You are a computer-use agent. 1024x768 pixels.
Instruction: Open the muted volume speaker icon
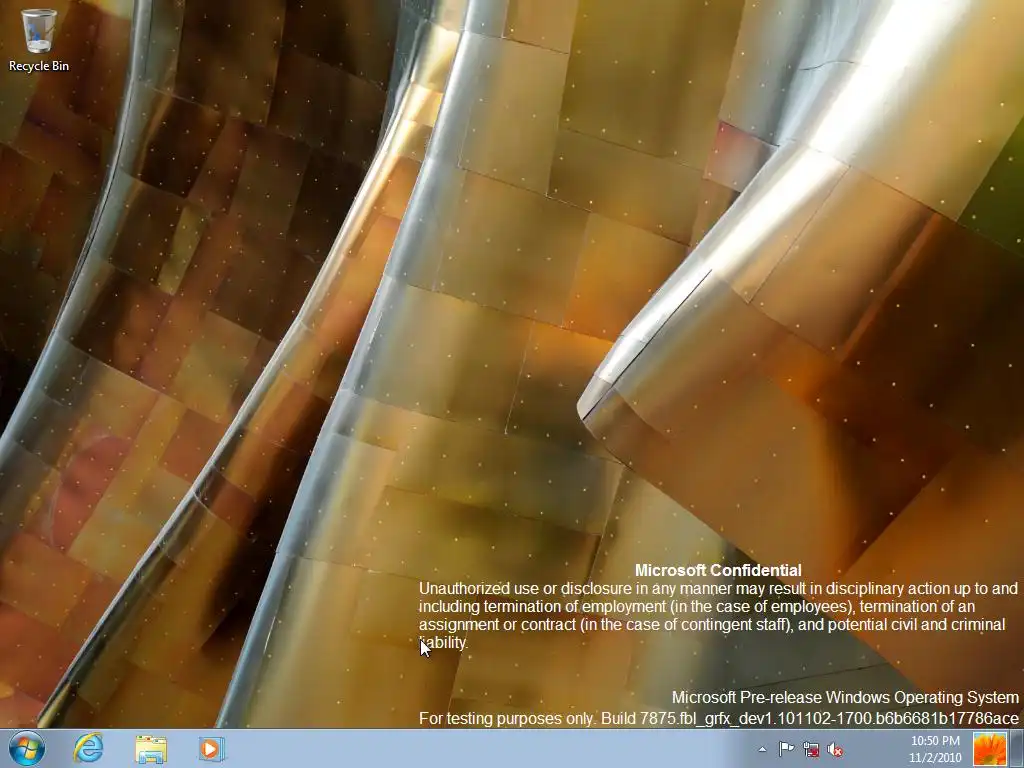point(835,749)
